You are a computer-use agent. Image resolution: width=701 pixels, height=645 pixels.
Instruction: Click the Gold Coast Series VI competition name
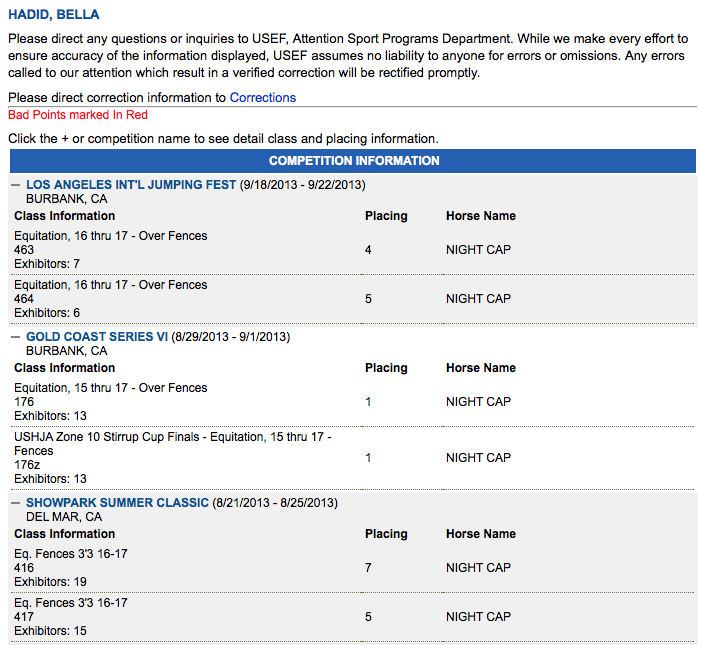[x=97, y=337]
